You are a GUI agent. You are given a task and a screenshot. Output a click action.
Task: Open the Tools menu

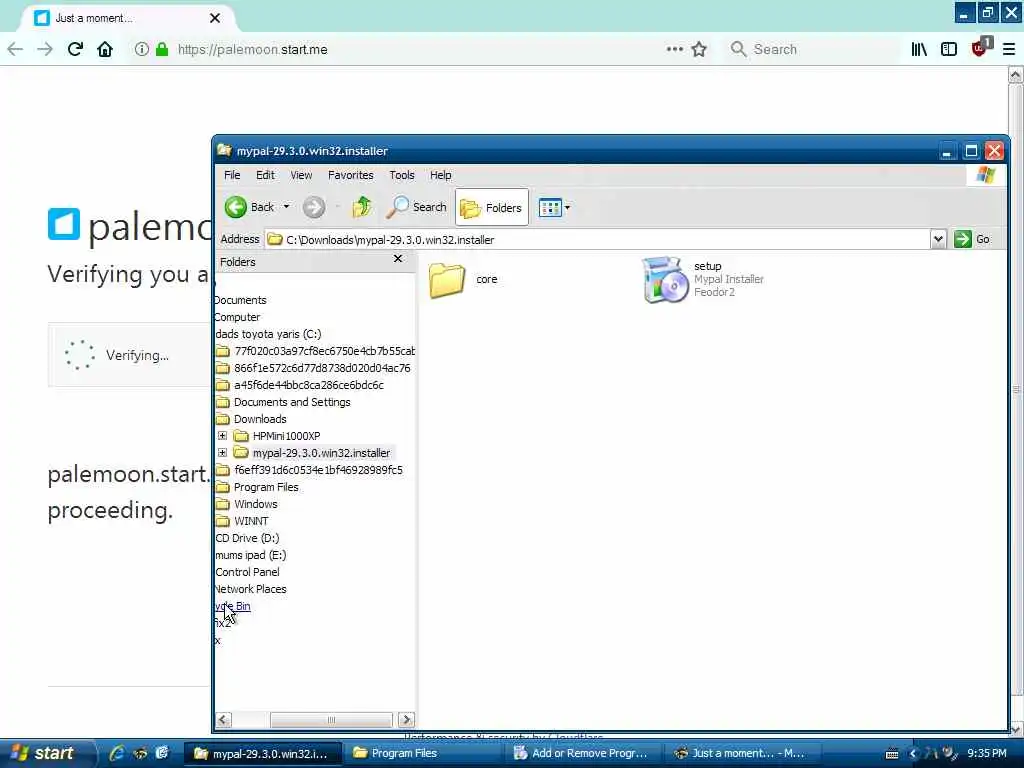point(402,175)
